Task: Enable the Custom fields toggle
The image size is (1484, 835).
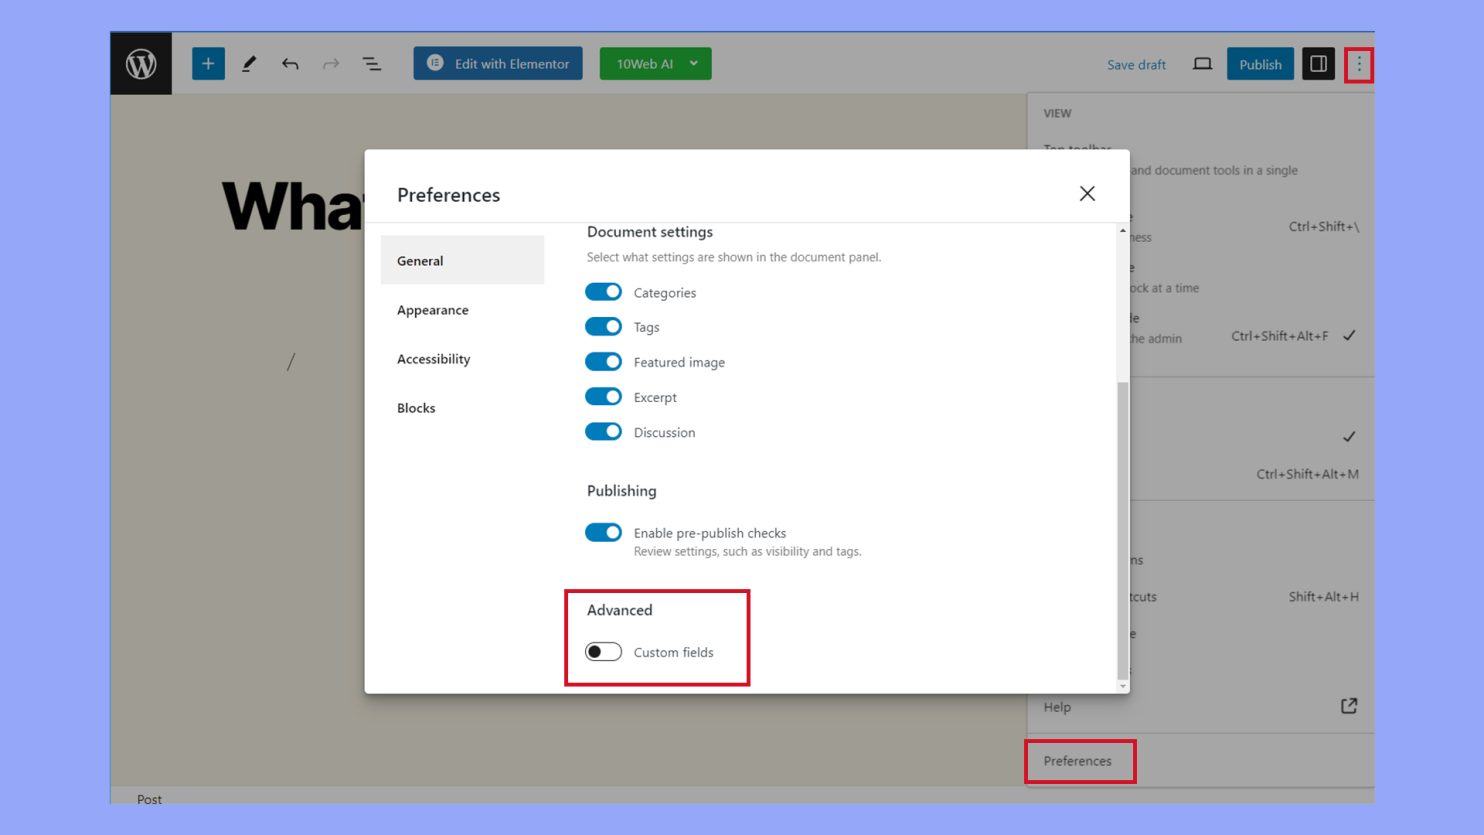Action: 603,652
